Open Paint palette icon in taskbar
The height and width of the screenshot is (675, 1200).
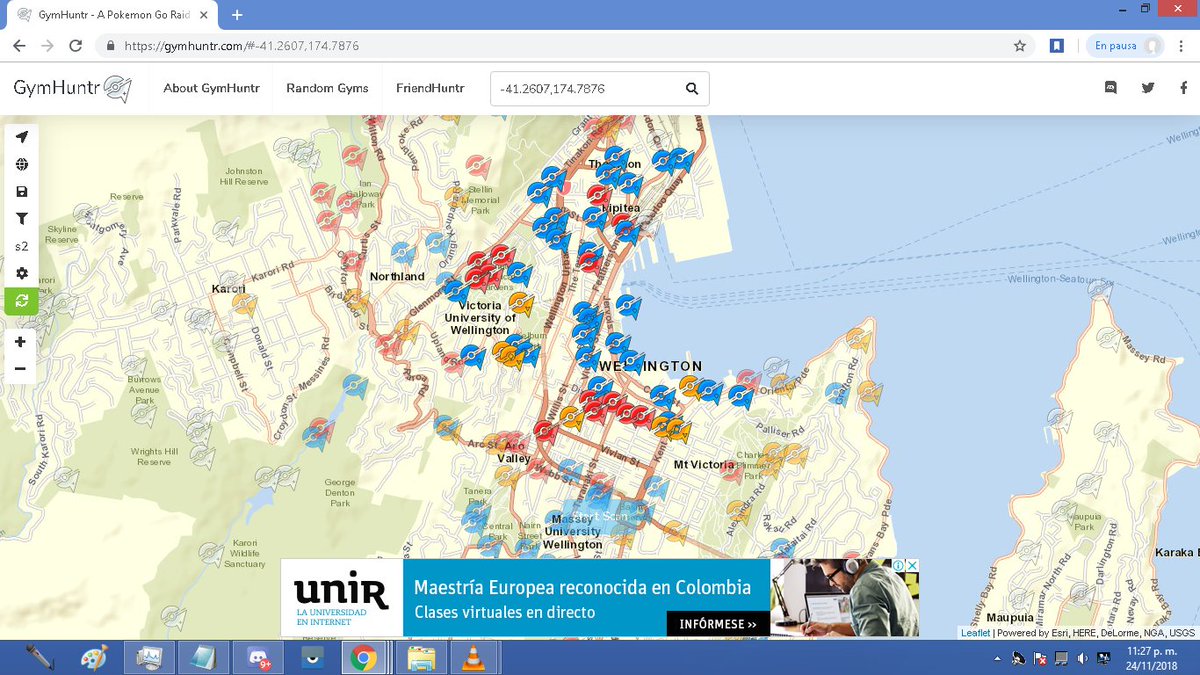93,658
